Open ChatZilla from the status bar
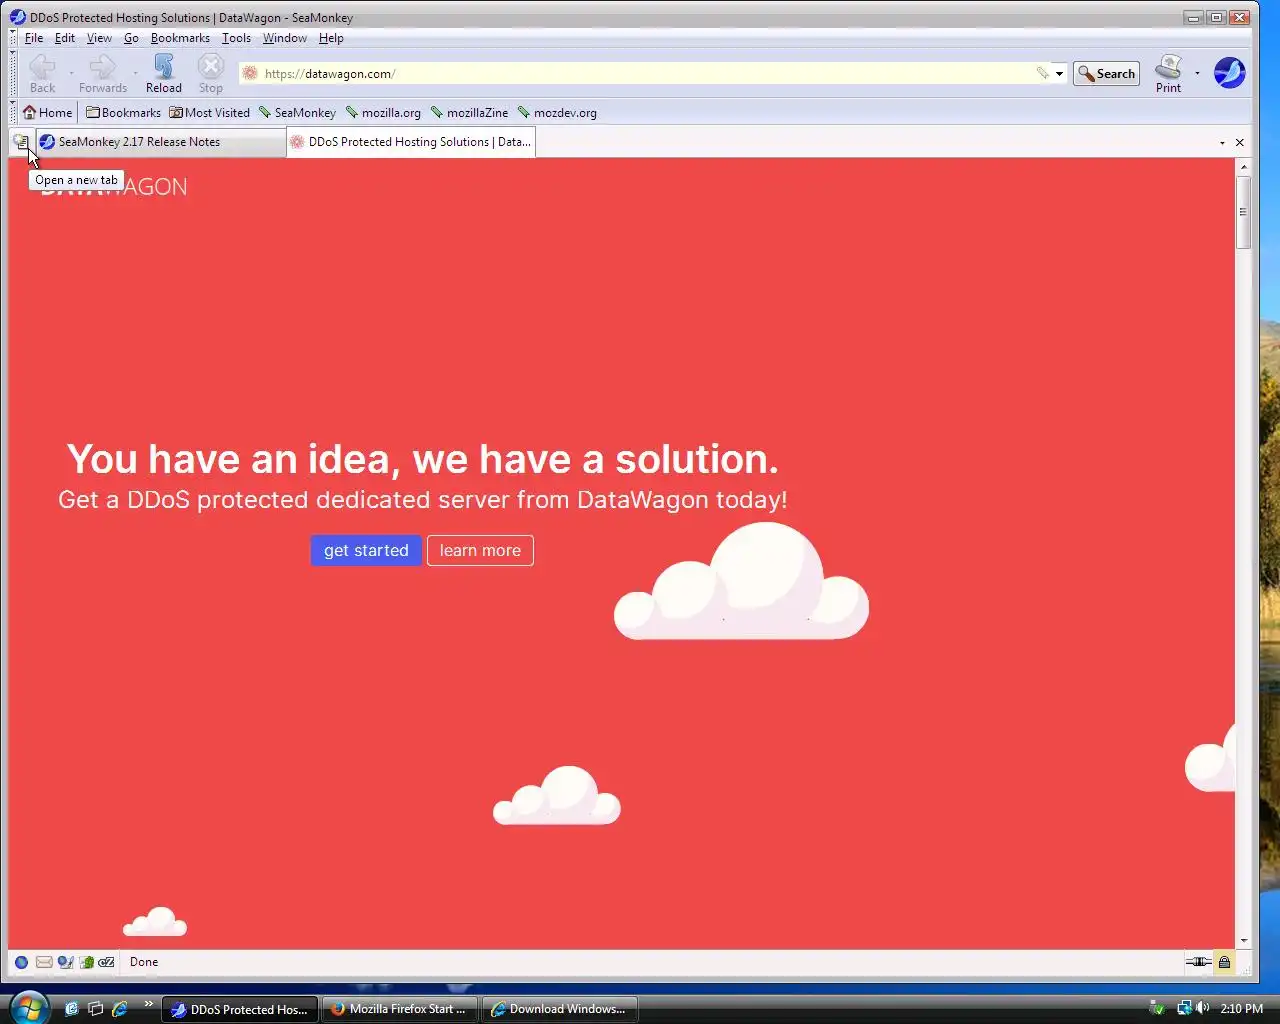Image resolution: width=1280 pixels, height=1024 pixels. pos(106,962)
